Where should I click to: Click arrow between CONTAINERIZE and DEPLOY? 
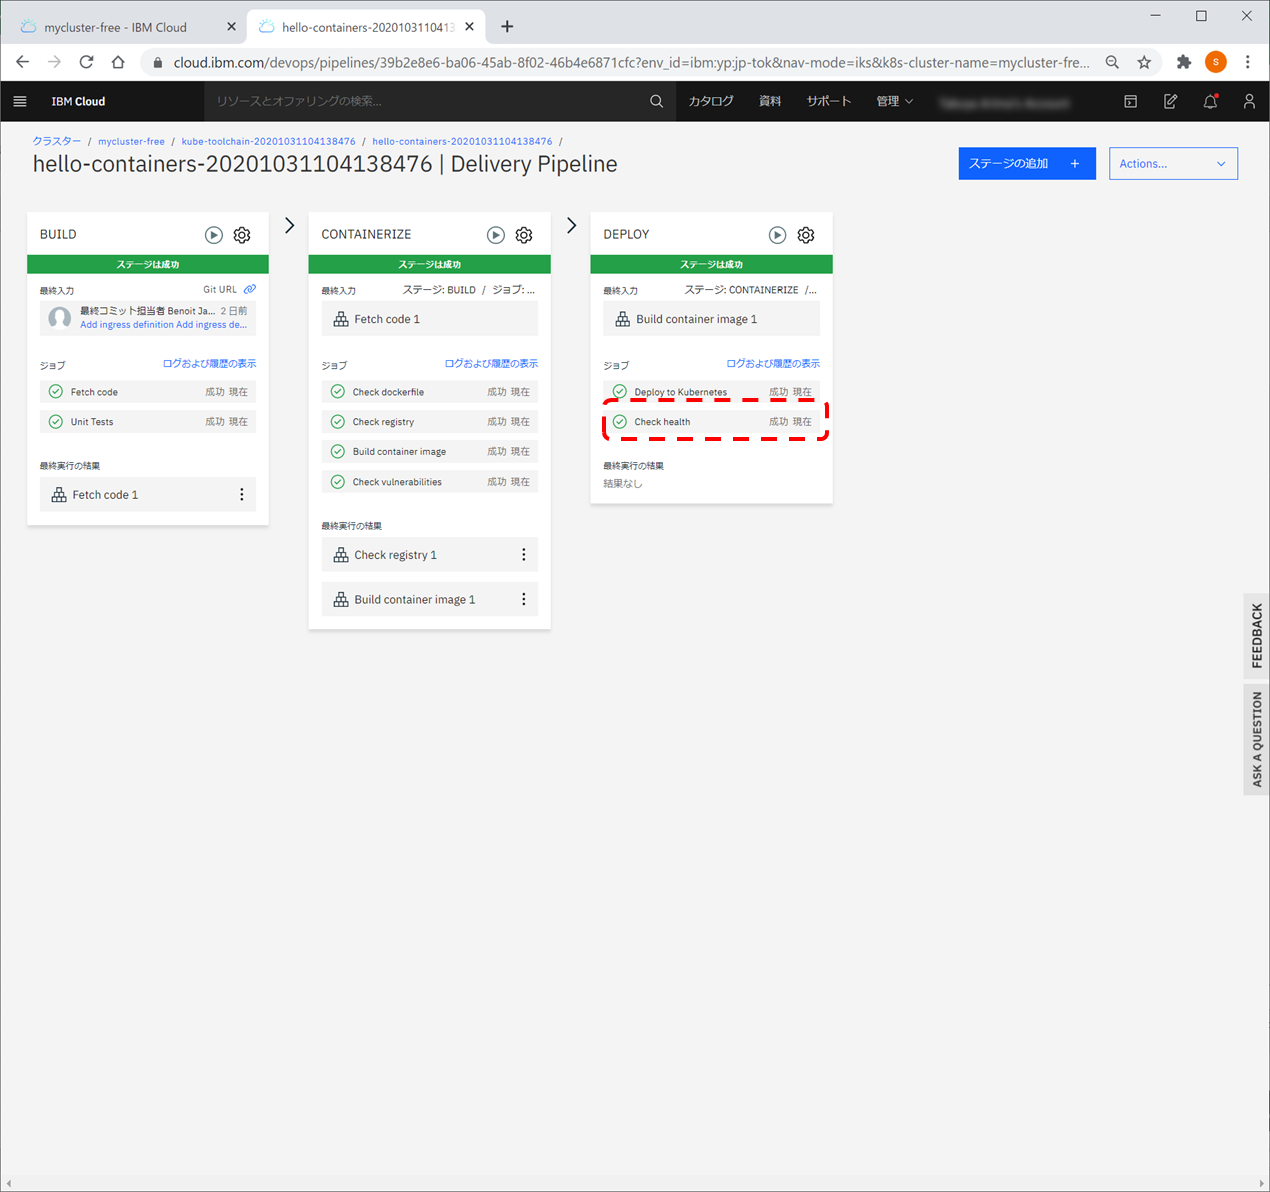pos(571,226)
